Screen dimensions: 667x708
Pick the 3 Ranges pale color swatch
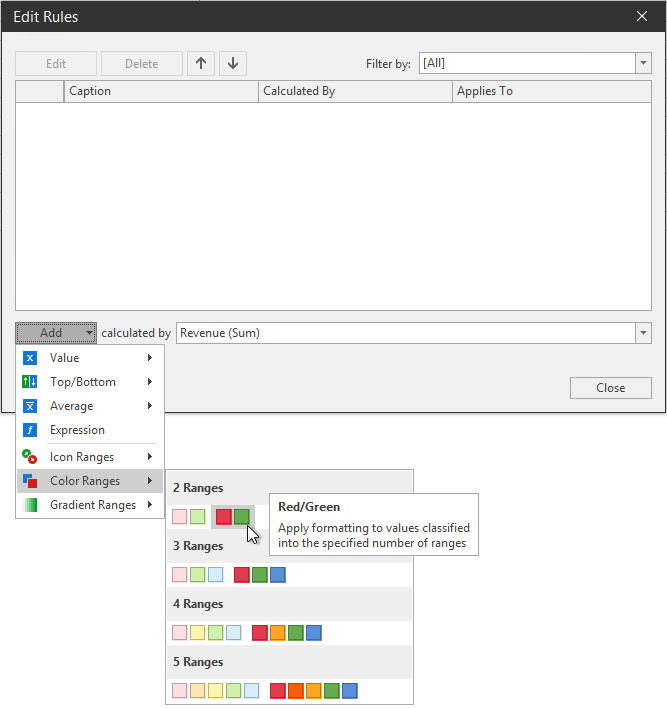[x=198, y=575]
